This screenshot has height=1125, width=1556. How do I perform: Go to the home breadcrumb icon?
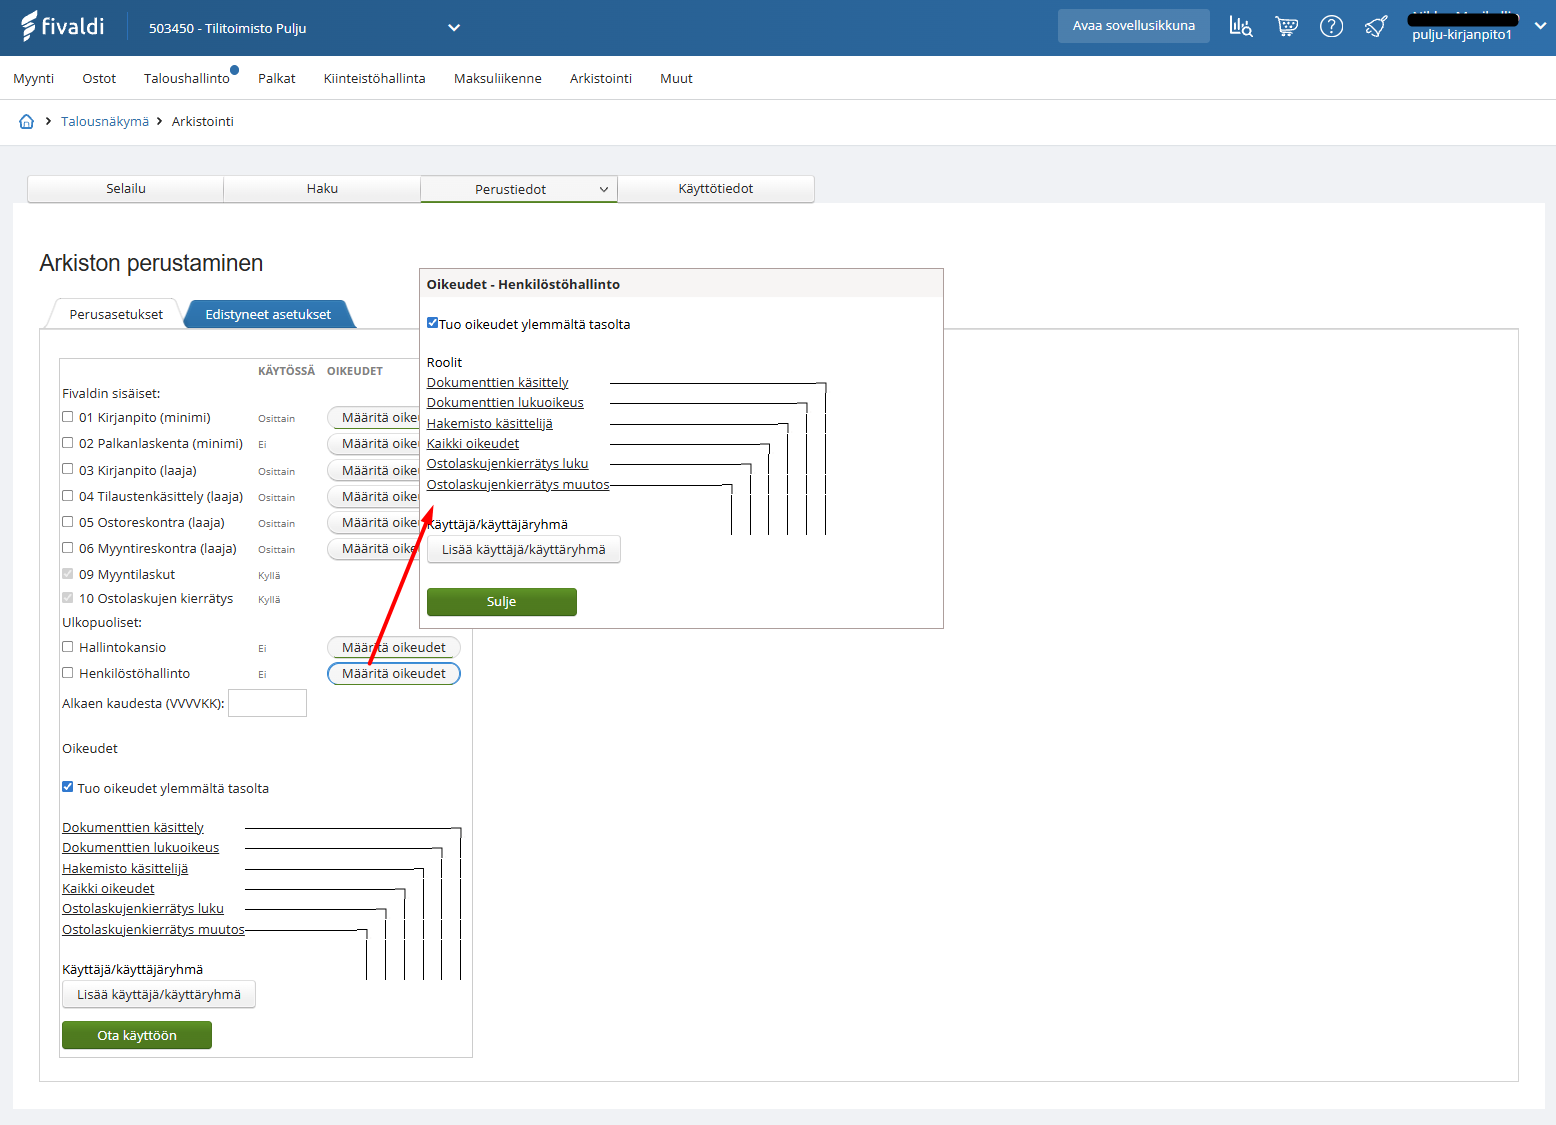[27, 122]
